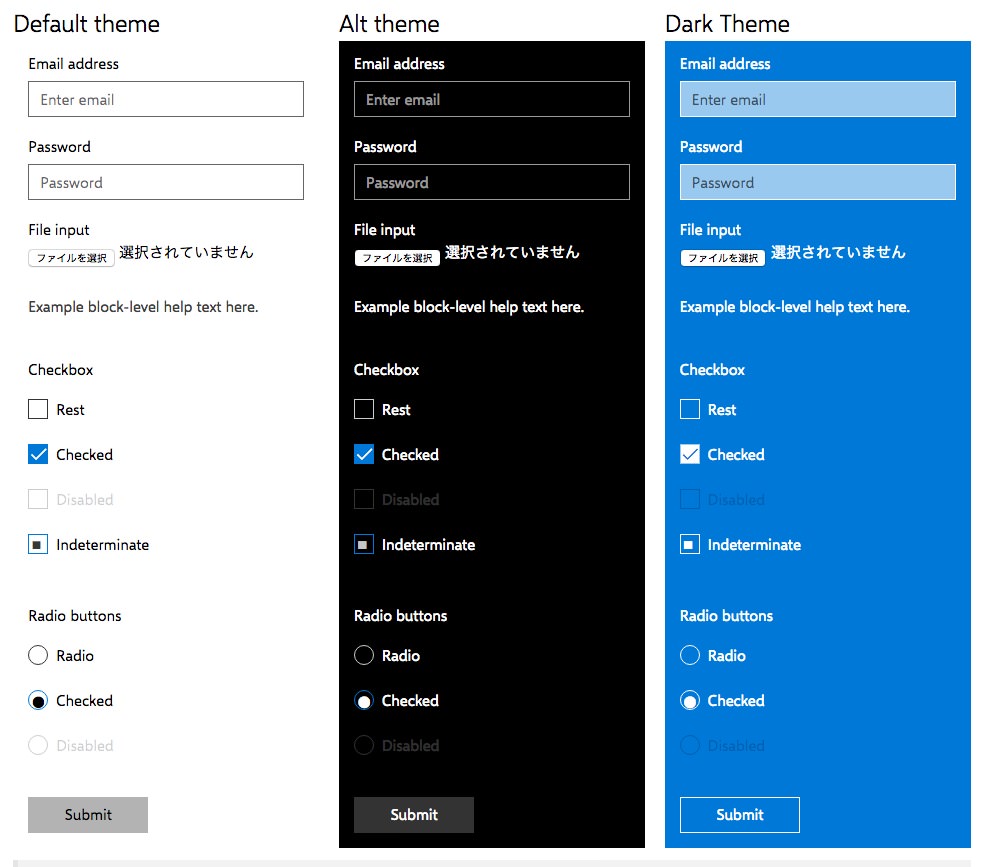Open the file chooser in Alt theme
The image size is (996, 867).
click(x=397, y=258)
